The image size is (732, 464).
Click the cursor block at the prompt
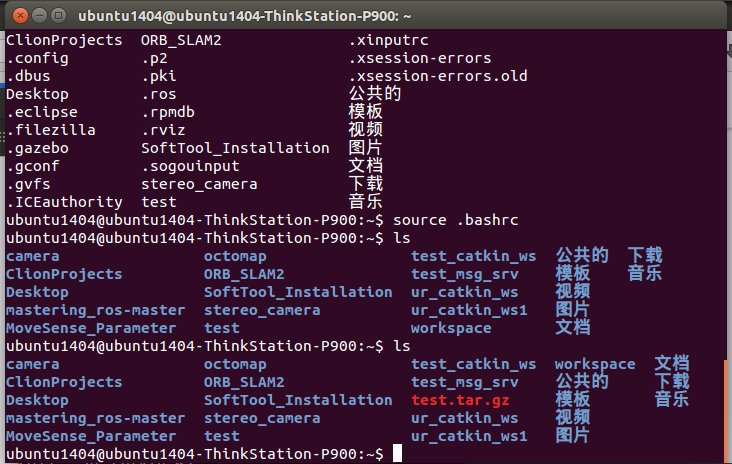click(397, 453)
